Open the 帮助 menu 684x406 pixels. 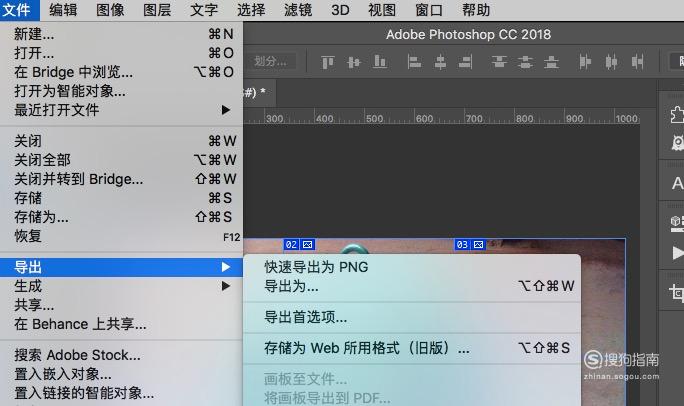point(476,10)
